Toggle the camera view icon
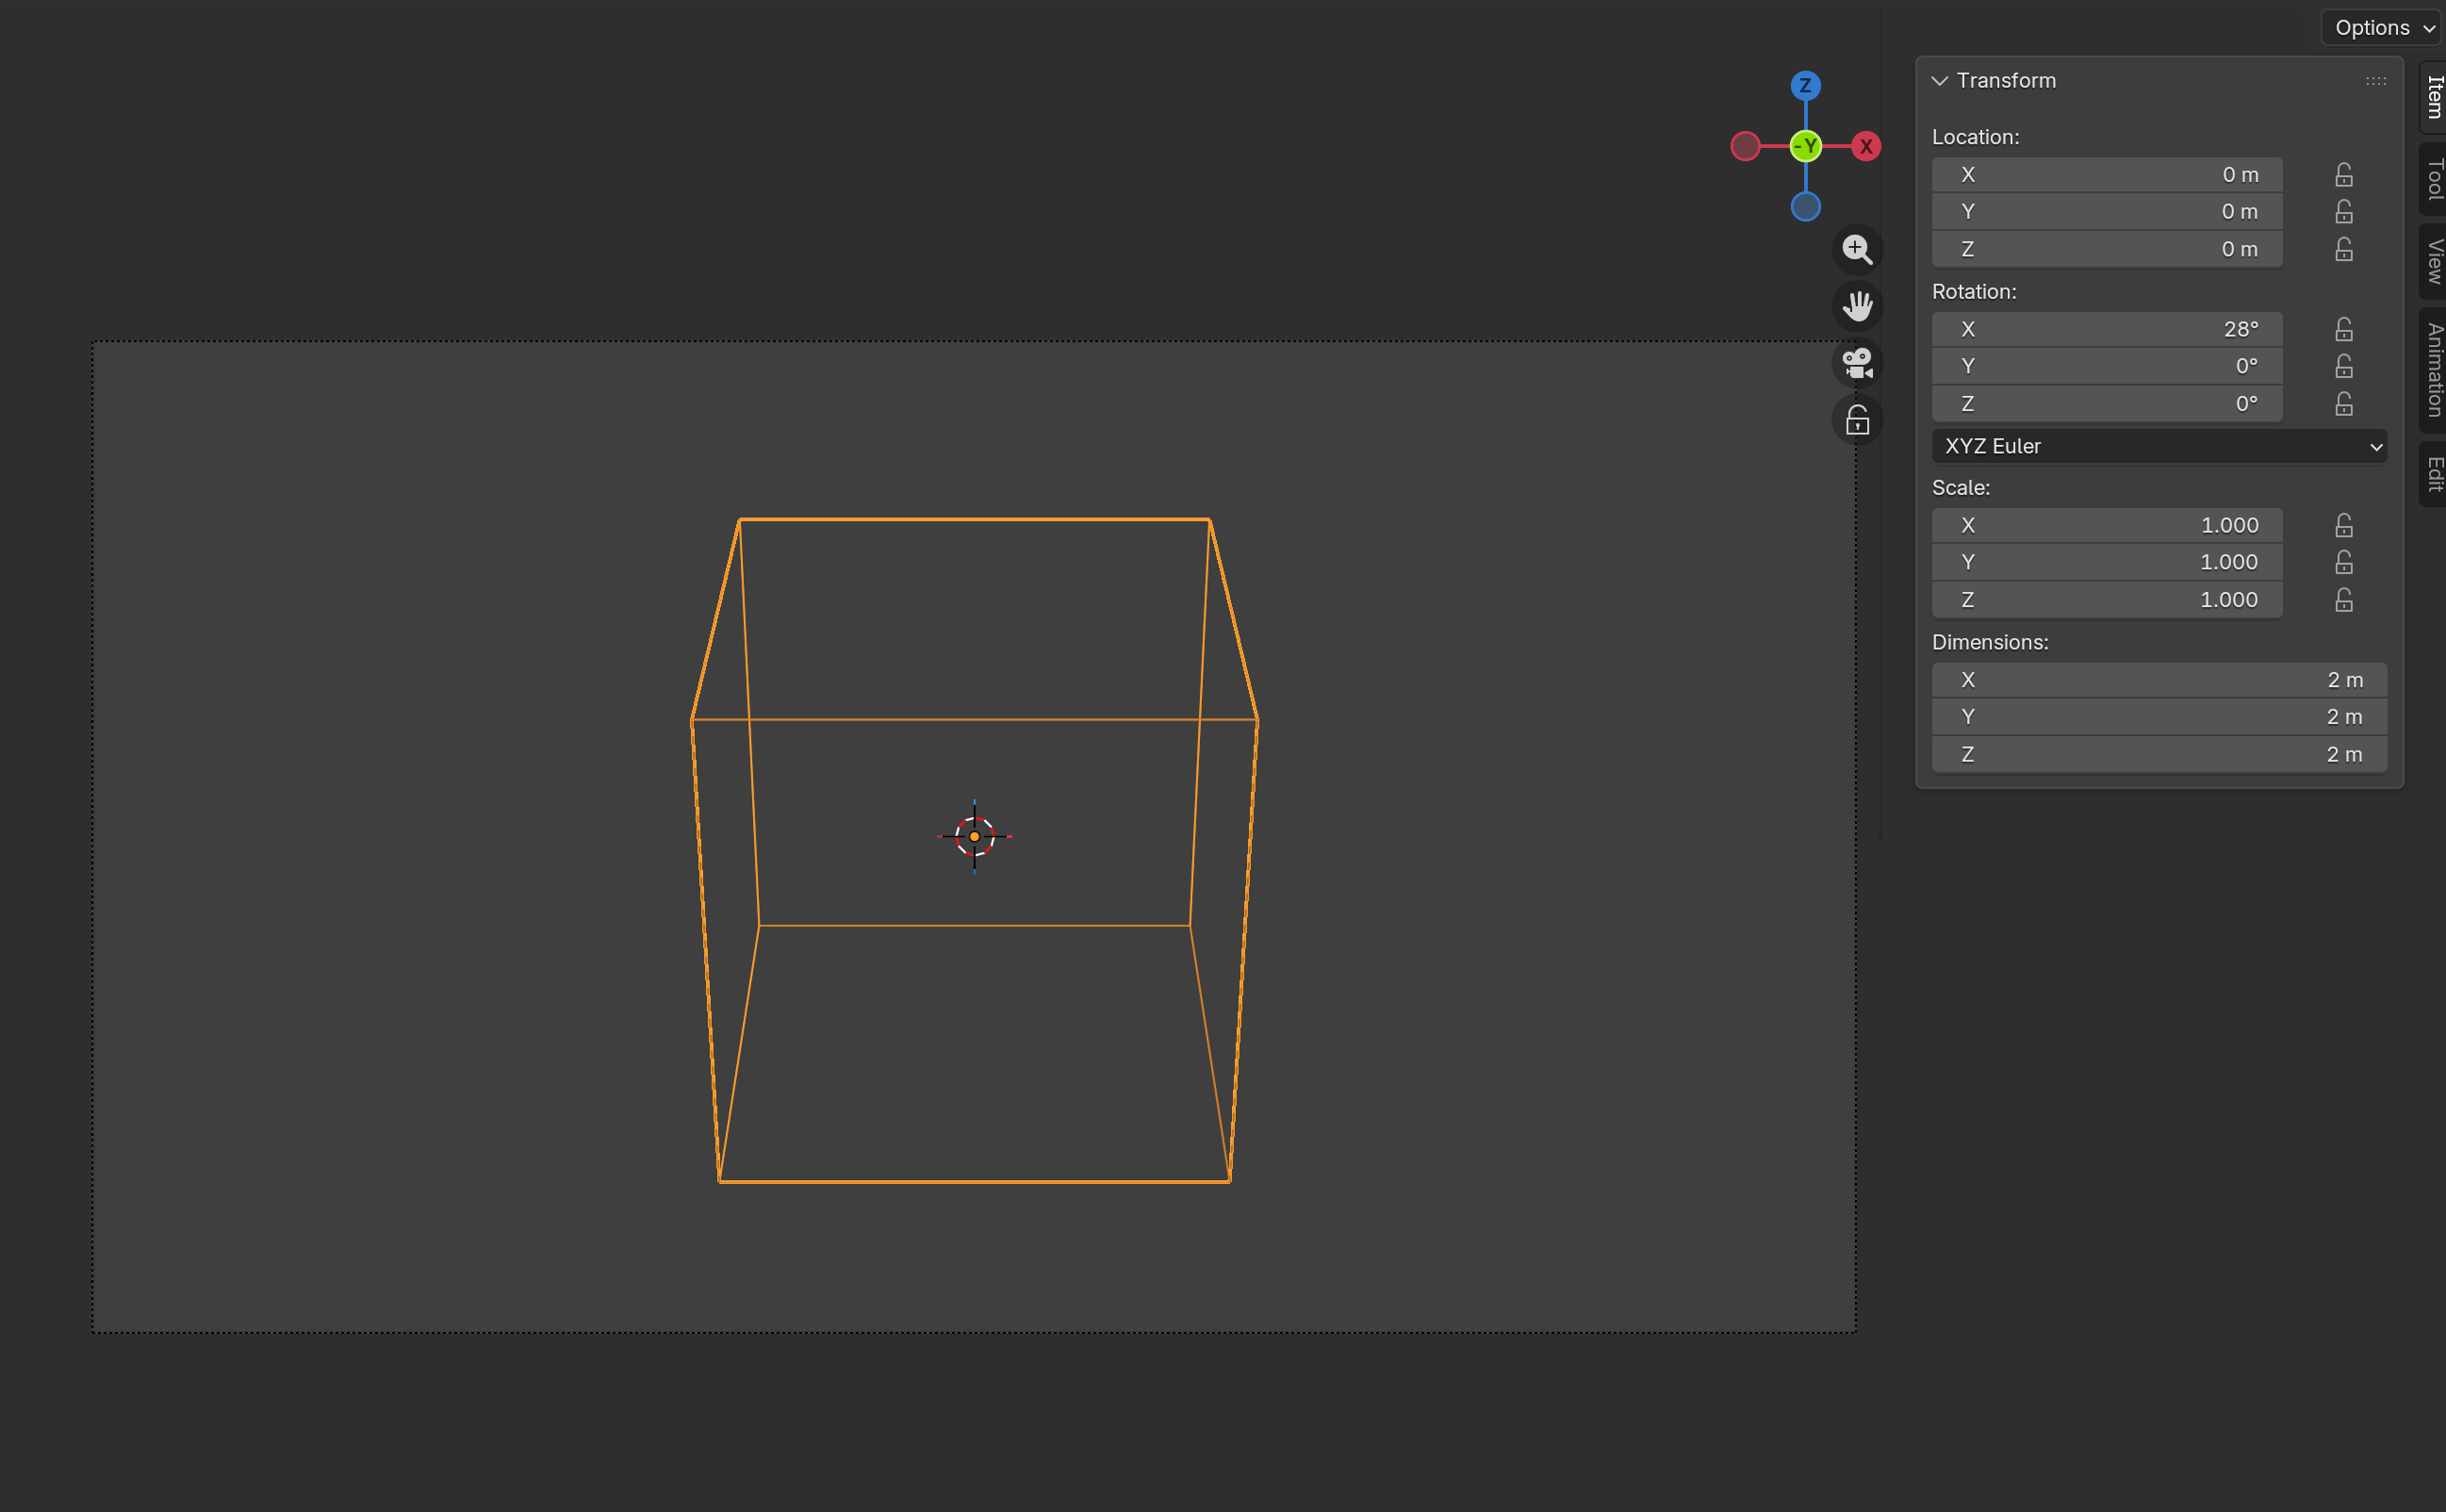Viewport: 2446px width, 1512px height. 1857,363
